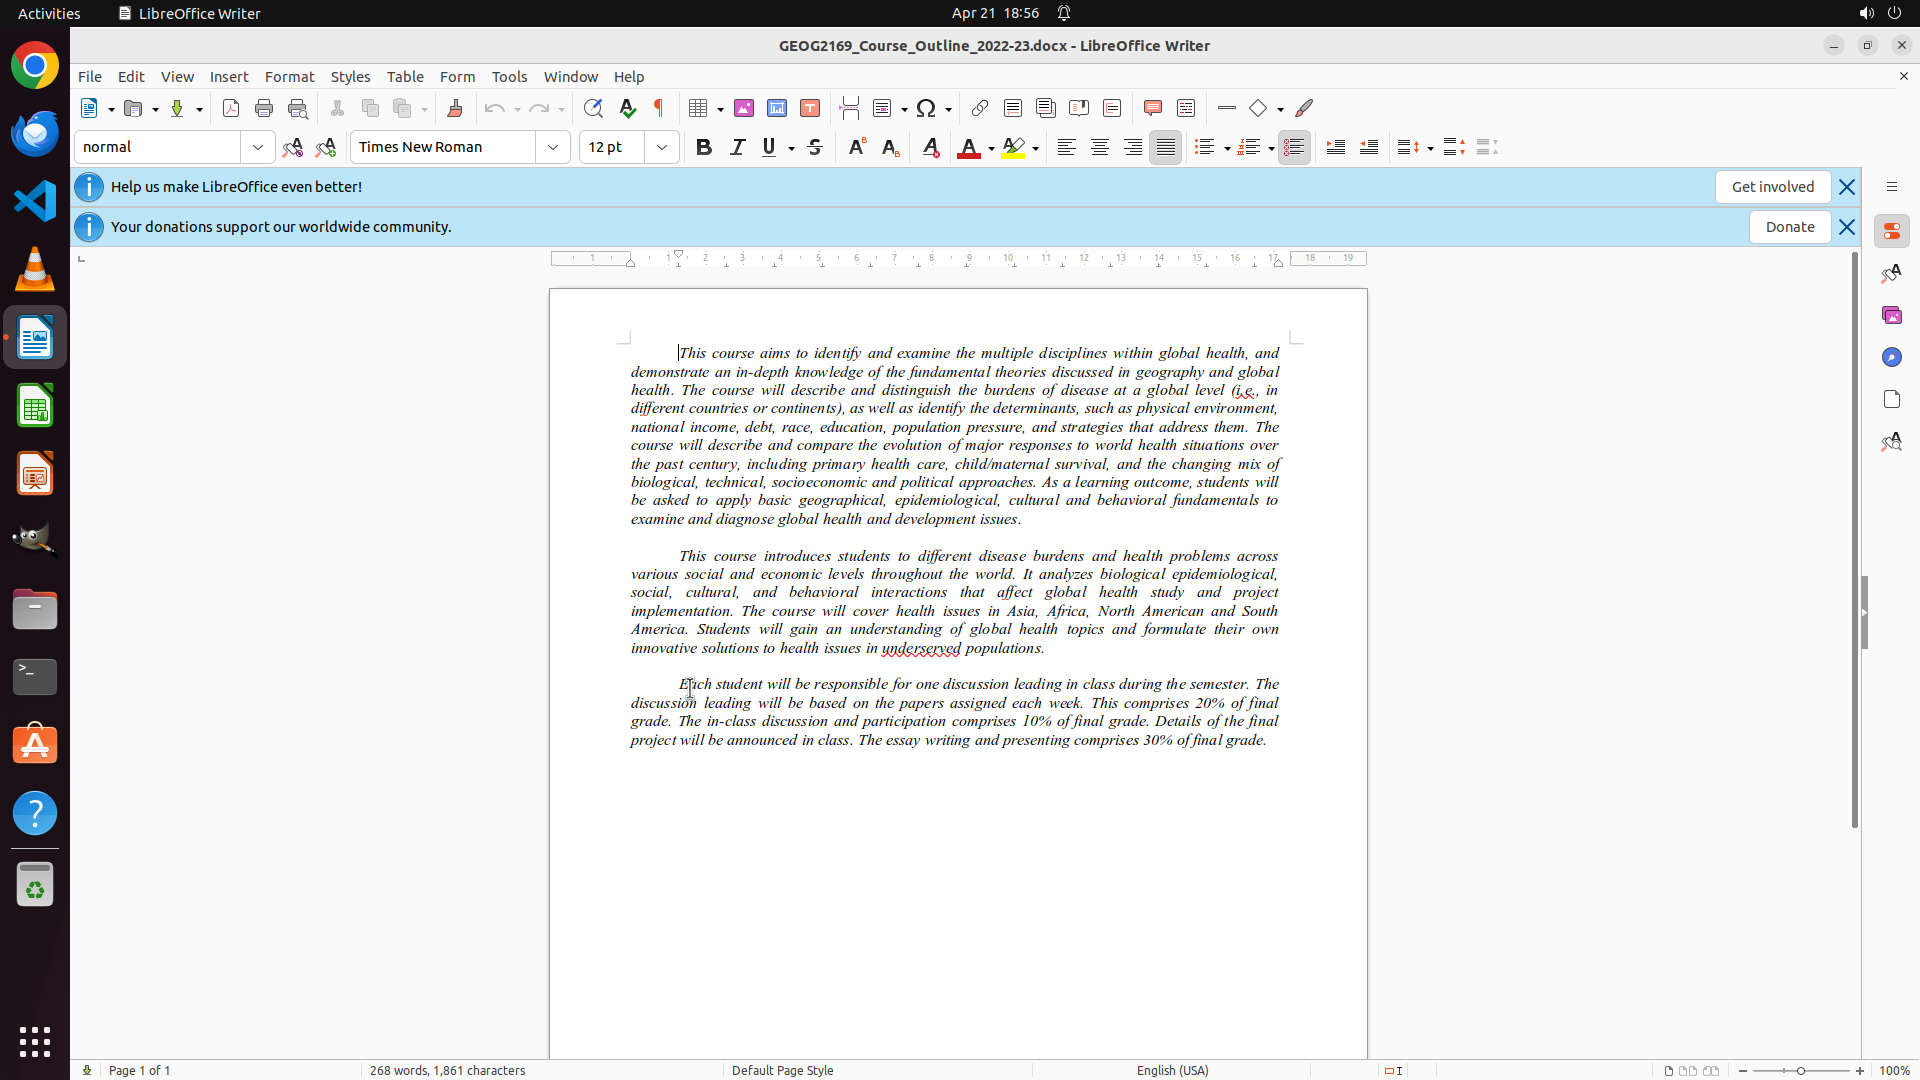Viewport: 1920px width, 1080px height.
Task: Click the Insert Hyperlink icon
Action: click(980, 108)
